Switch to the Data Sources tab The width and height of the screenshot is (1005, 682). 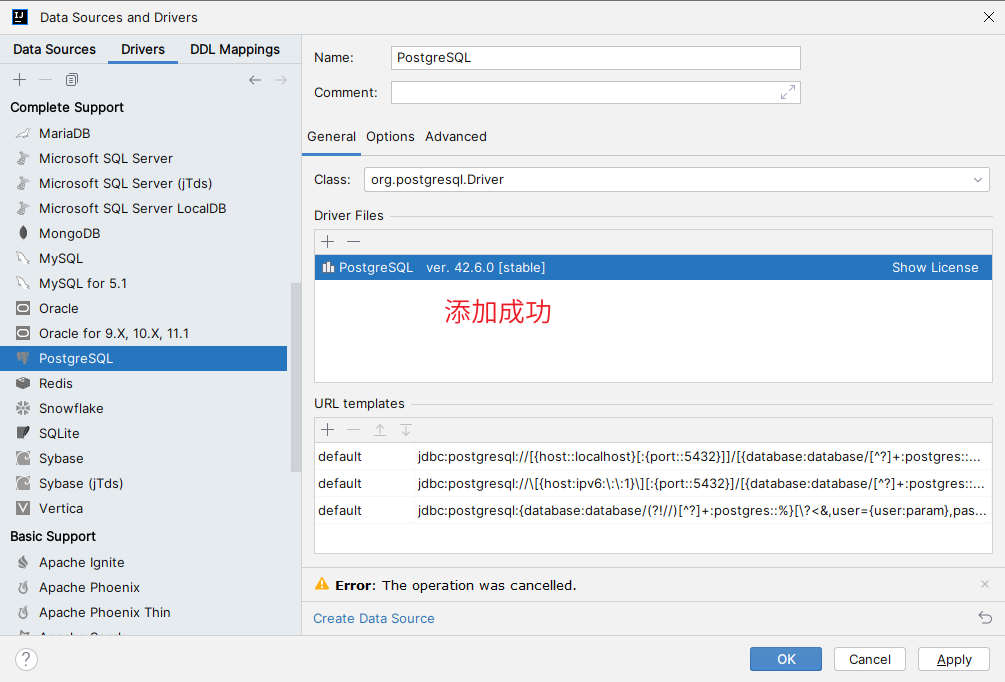click(54, 49)
